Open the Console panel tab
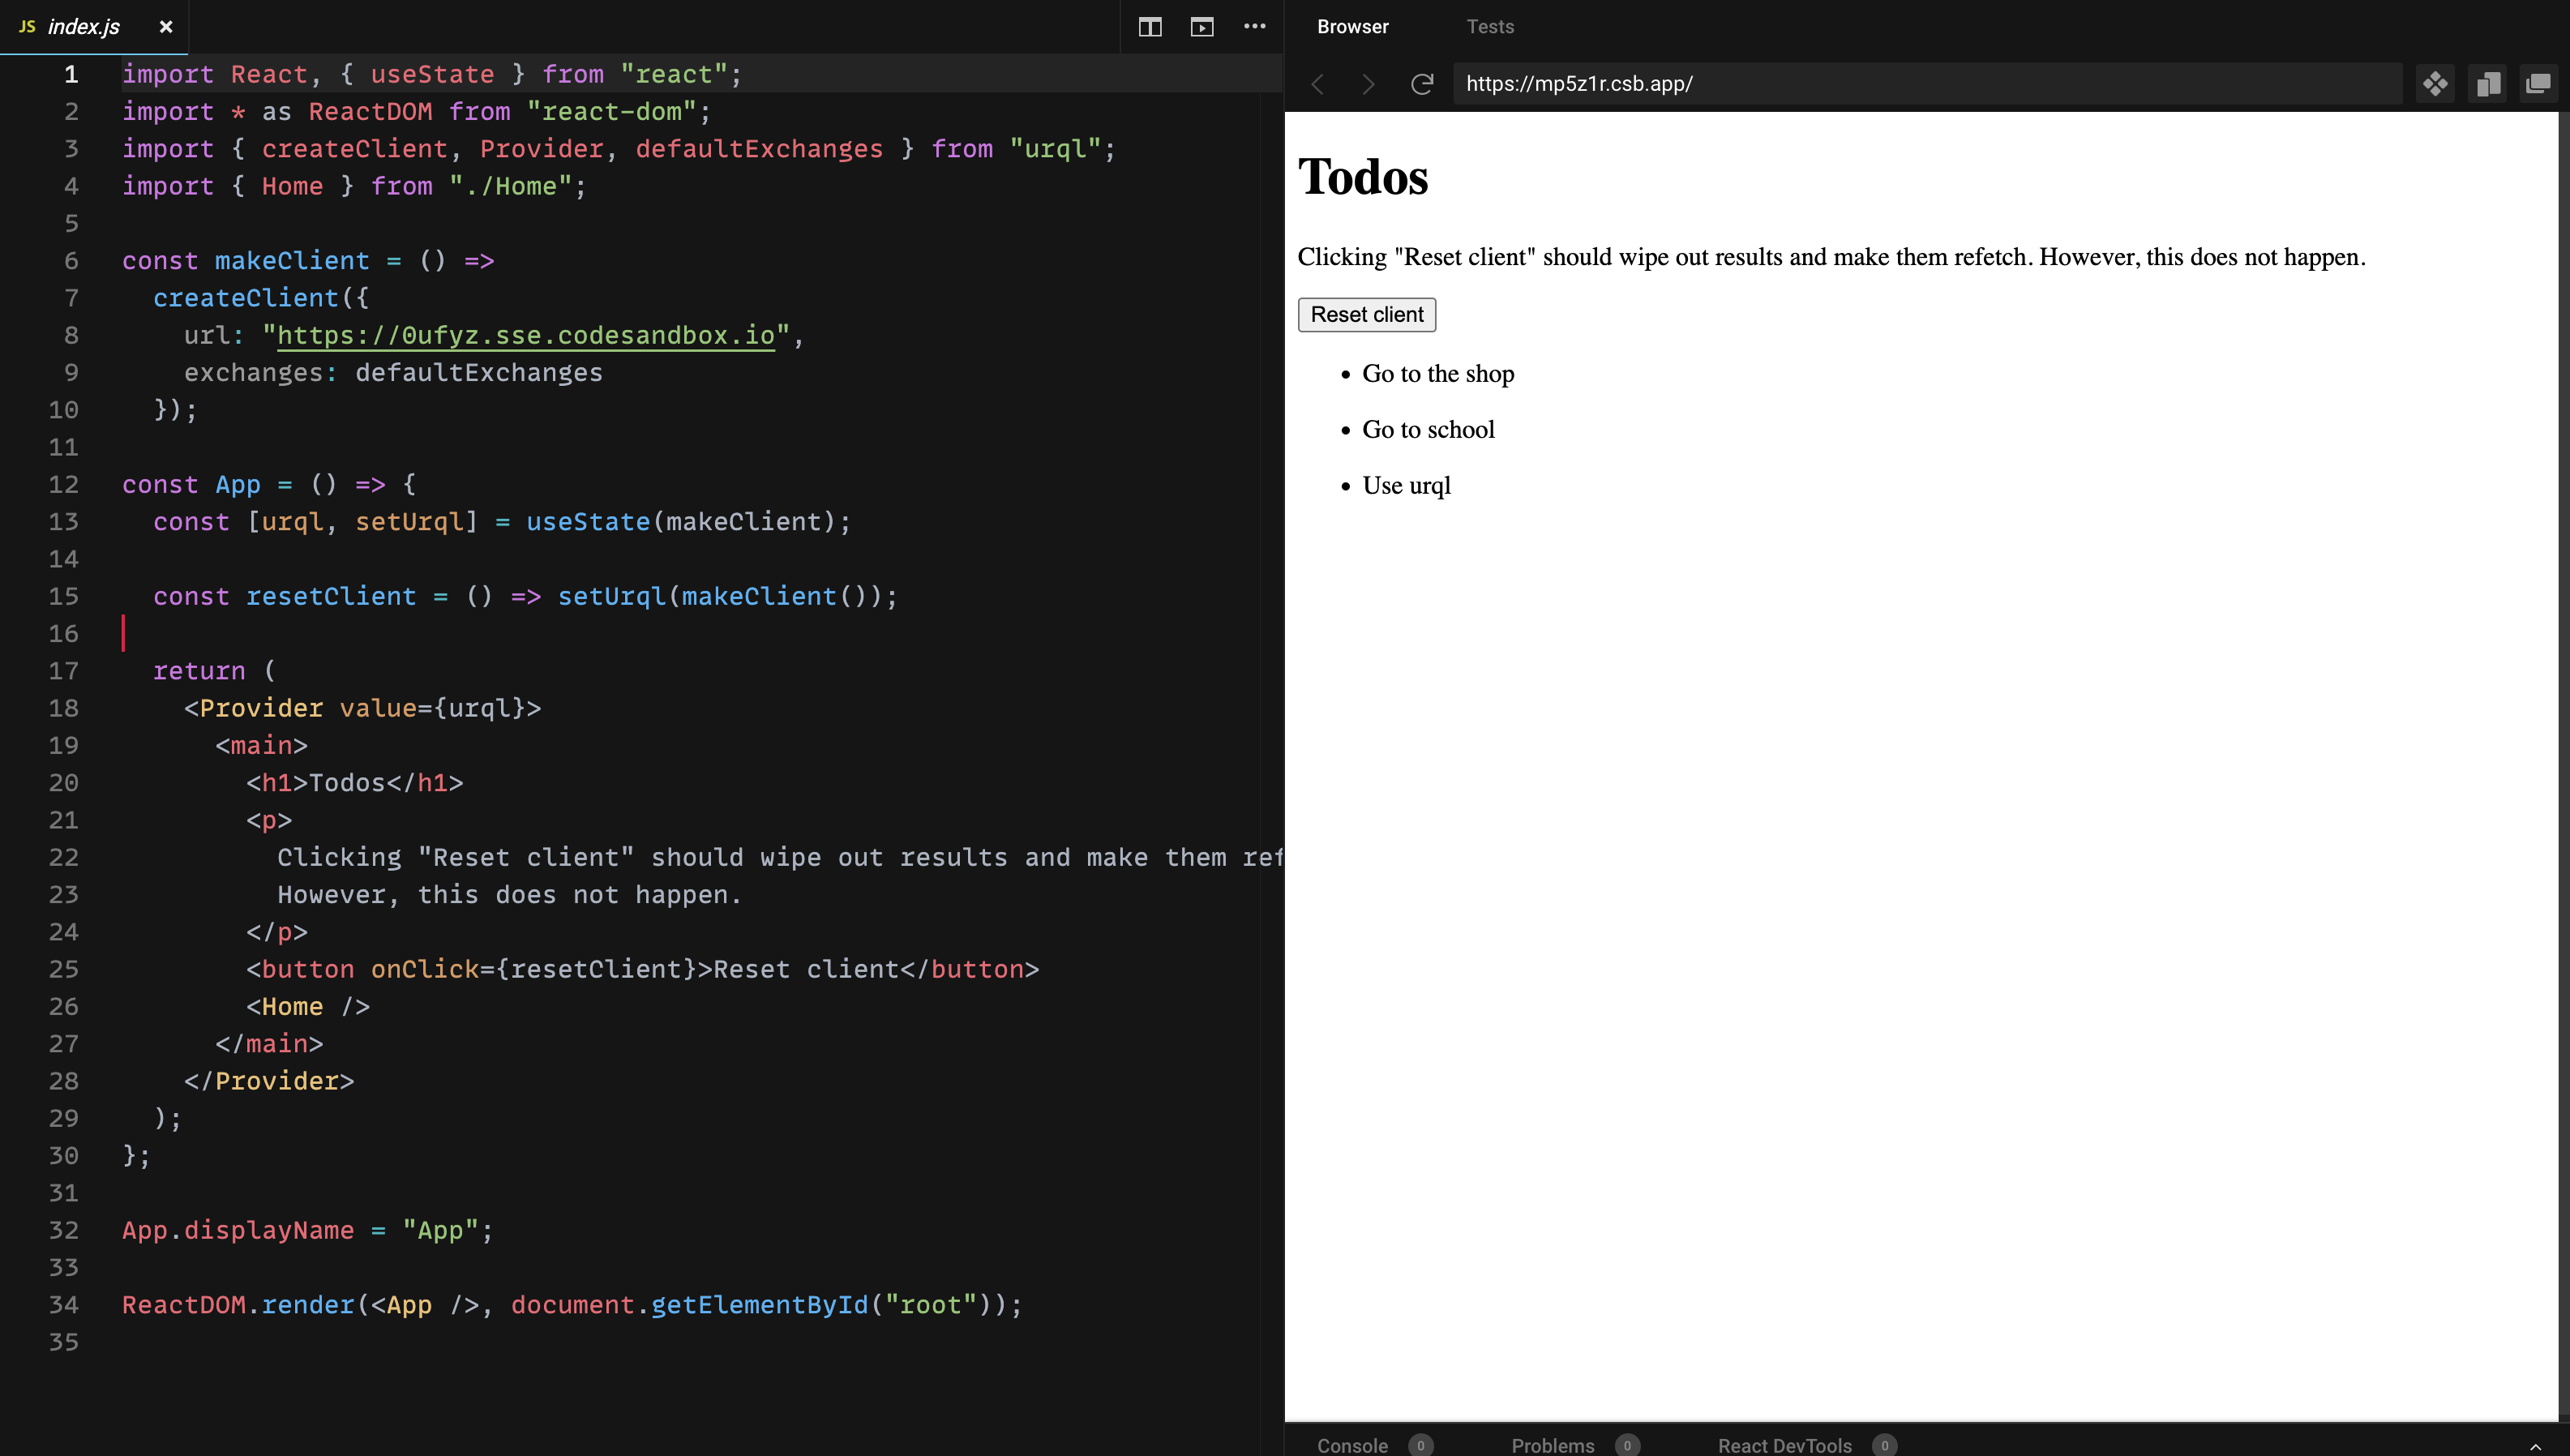Viewport: 2570px width, 1456px height. tap(1354, 1445)
